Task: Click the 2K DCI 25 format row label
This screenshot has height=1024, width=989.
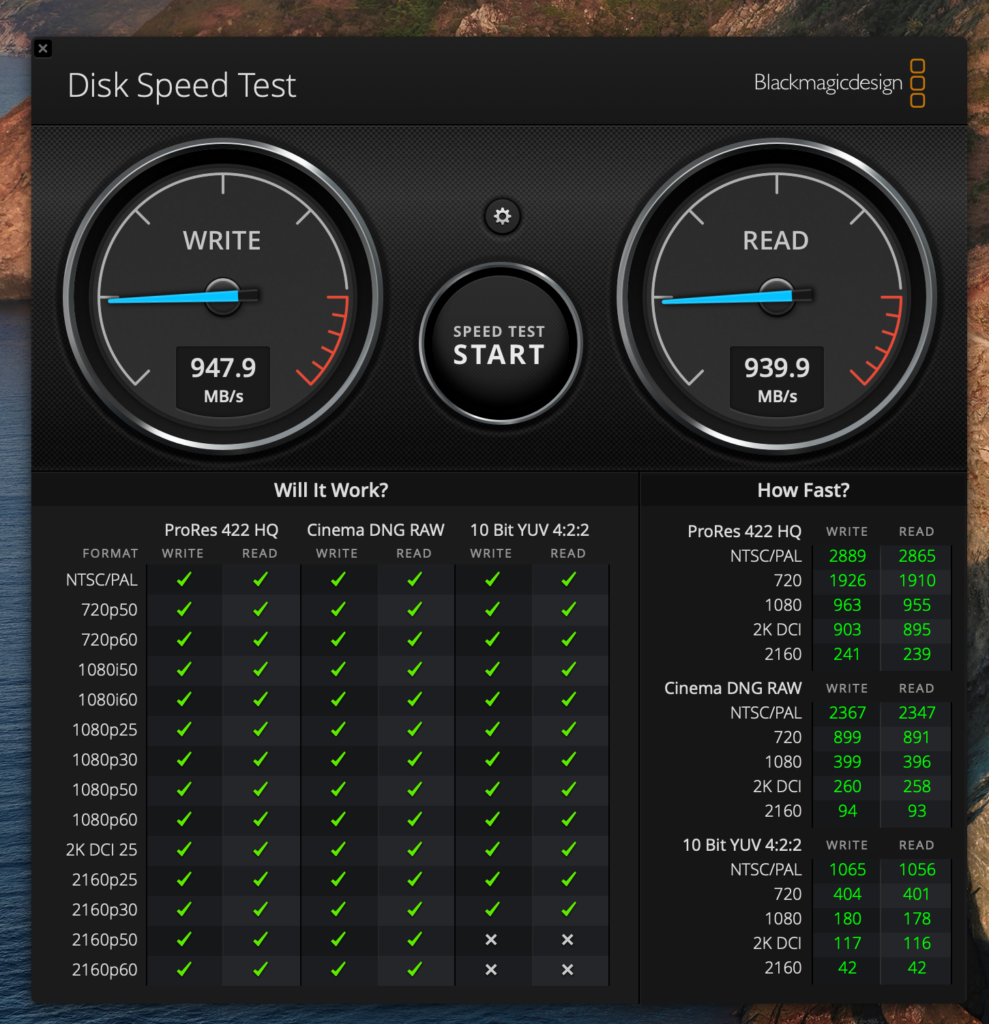Action: [101, 850]
